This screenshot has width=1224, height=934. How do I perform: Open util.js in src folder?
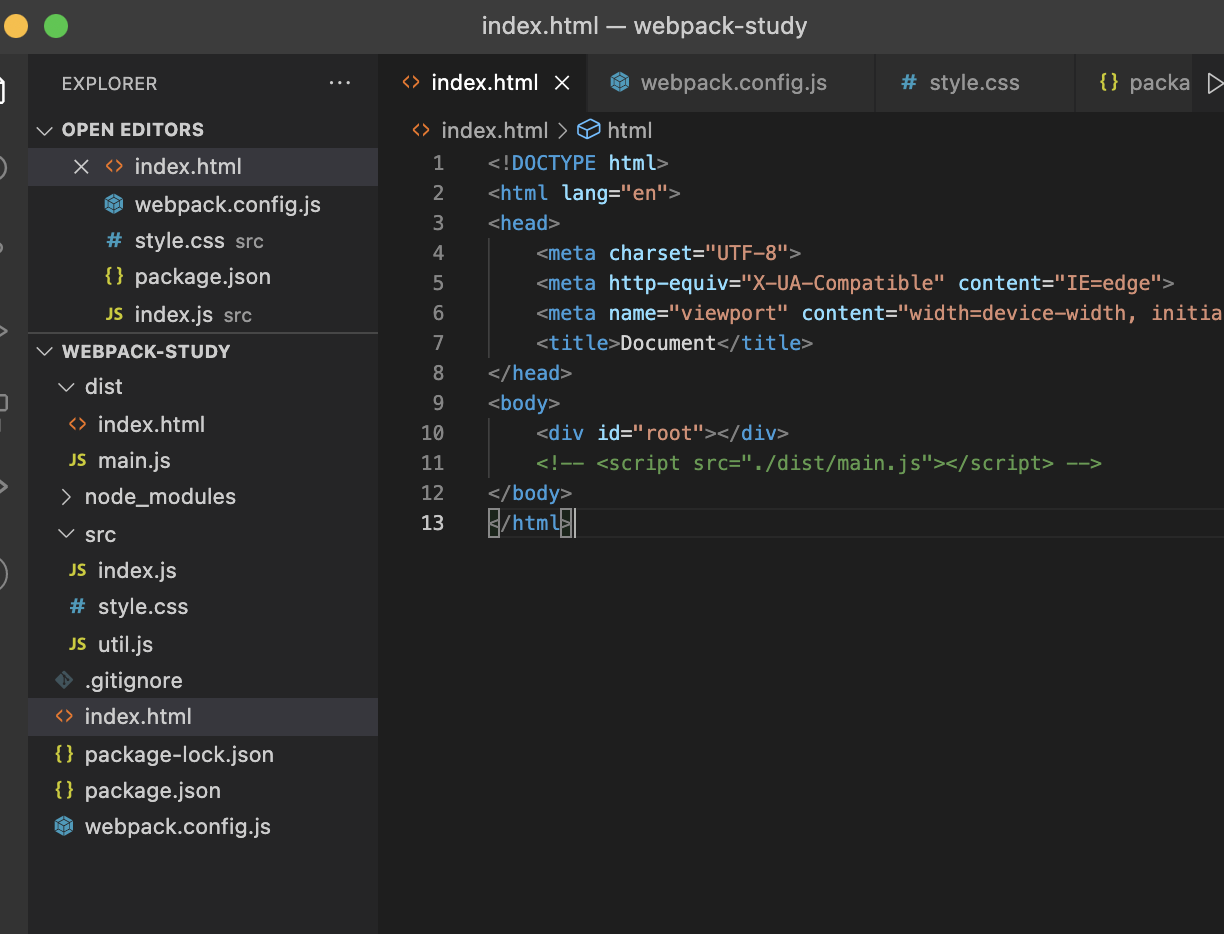click(x=203, y=644)
